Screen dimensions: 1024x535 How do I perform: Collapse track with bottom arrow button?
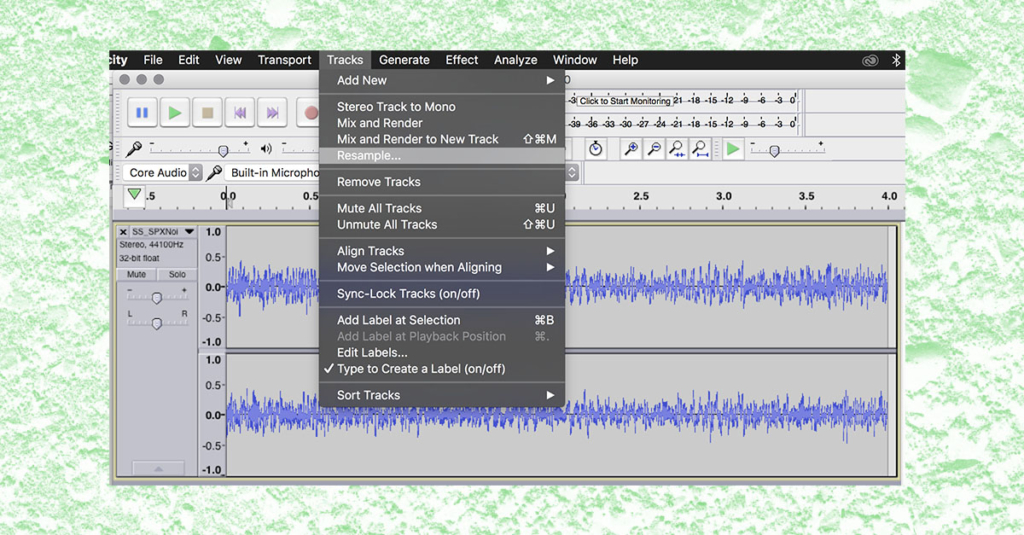coord(158,468)
